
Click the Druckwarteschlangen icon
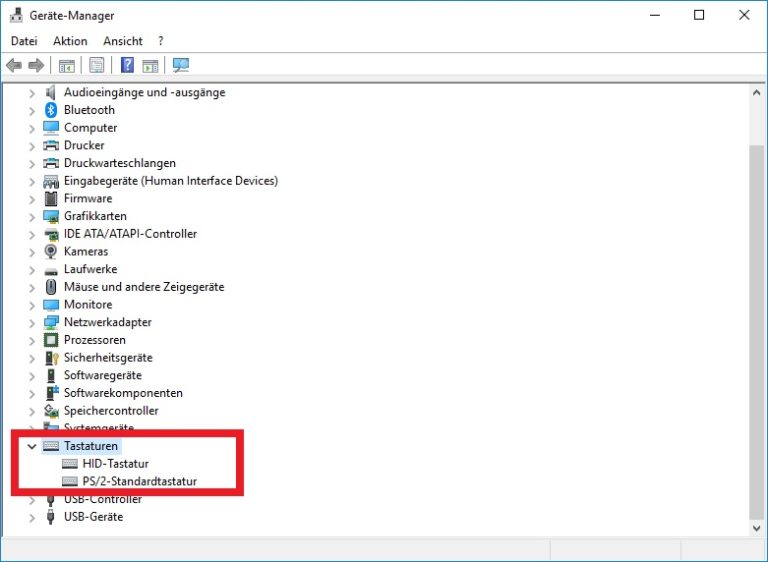pos(51,163)
